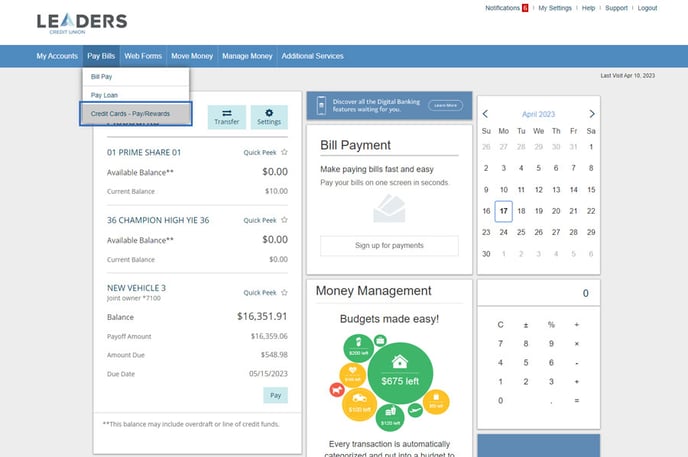This screenshot has width=688, height=457.
Task: Select April 30 in the calendar
Action: pyautogui.click(x=486, y=253)
